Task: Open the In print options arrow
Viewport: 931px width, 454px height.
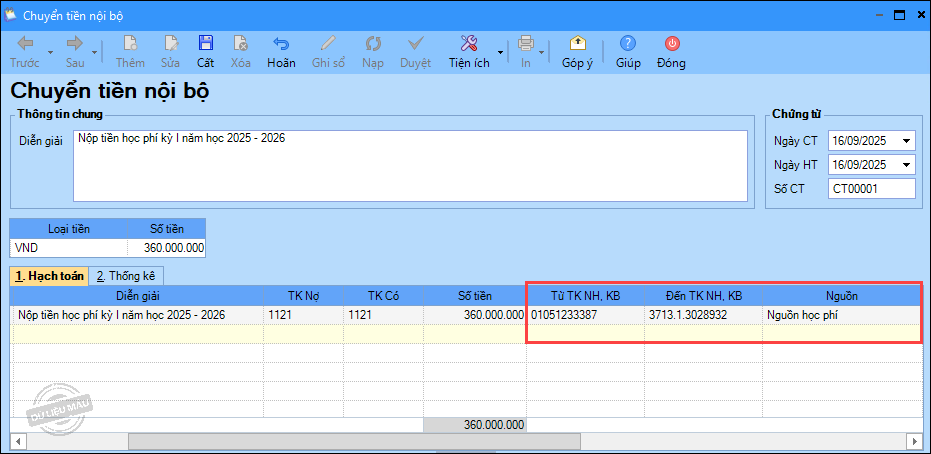Action: pos(542,50)
